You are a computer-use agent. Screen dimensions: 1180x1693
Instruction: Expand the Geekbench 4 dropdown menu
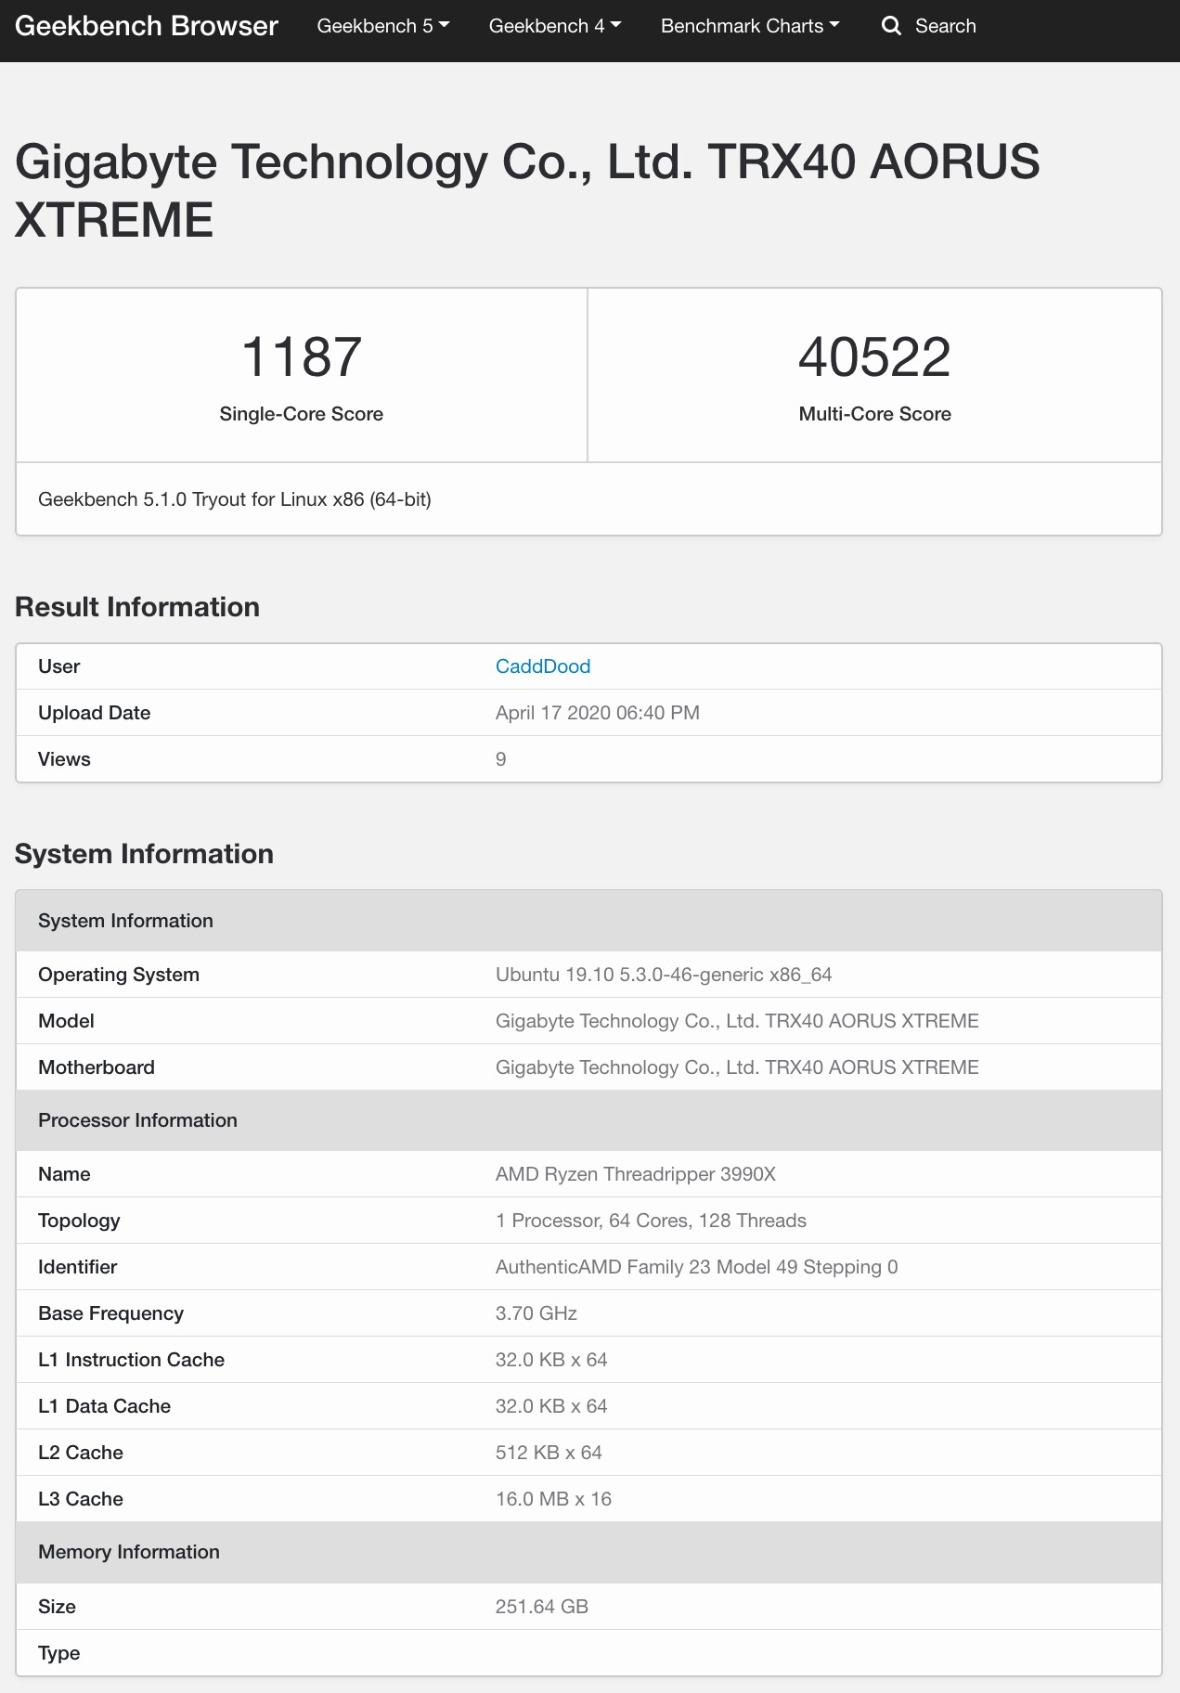(555, 26)
